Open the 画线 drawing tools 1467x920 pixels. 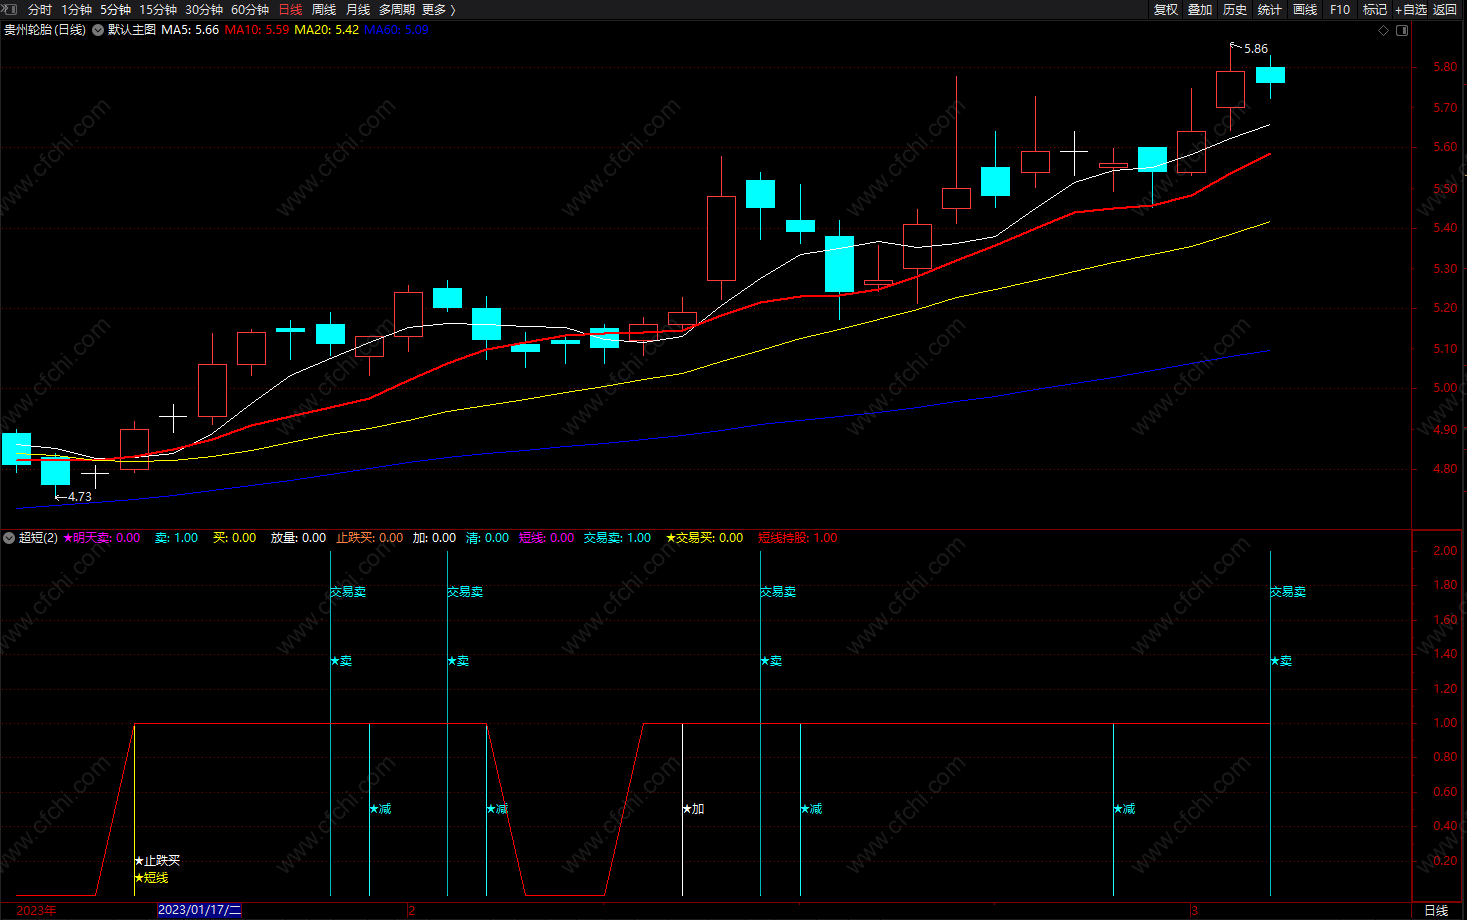coord(1305,9)
